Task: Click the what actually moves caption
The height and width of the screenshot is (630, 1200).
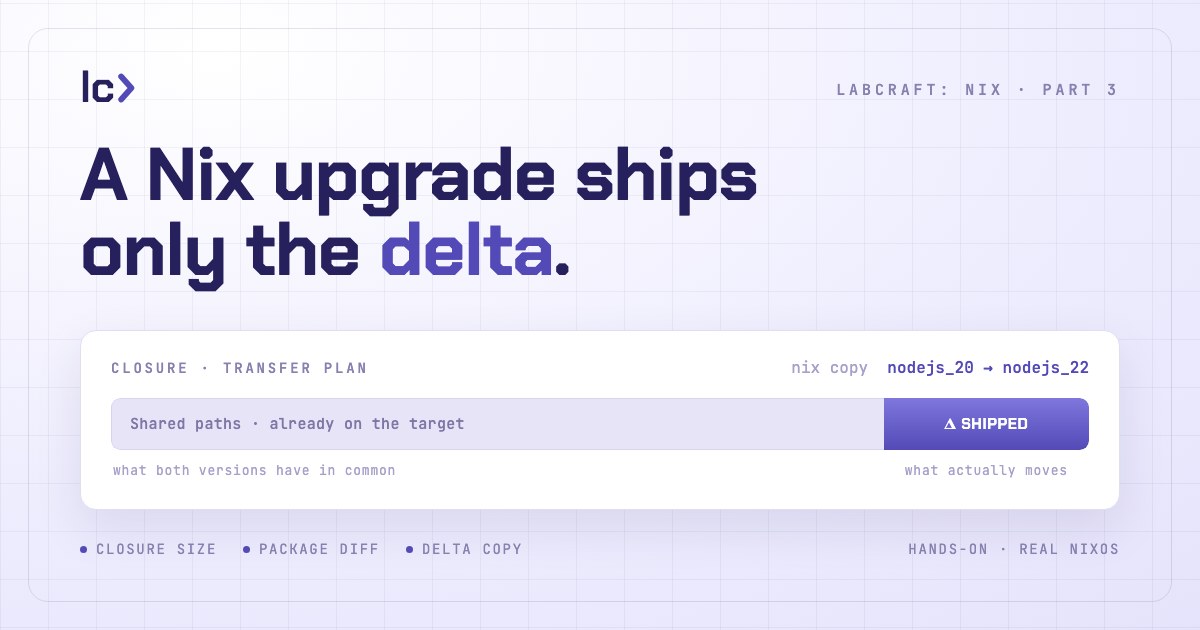Action: 986,470
